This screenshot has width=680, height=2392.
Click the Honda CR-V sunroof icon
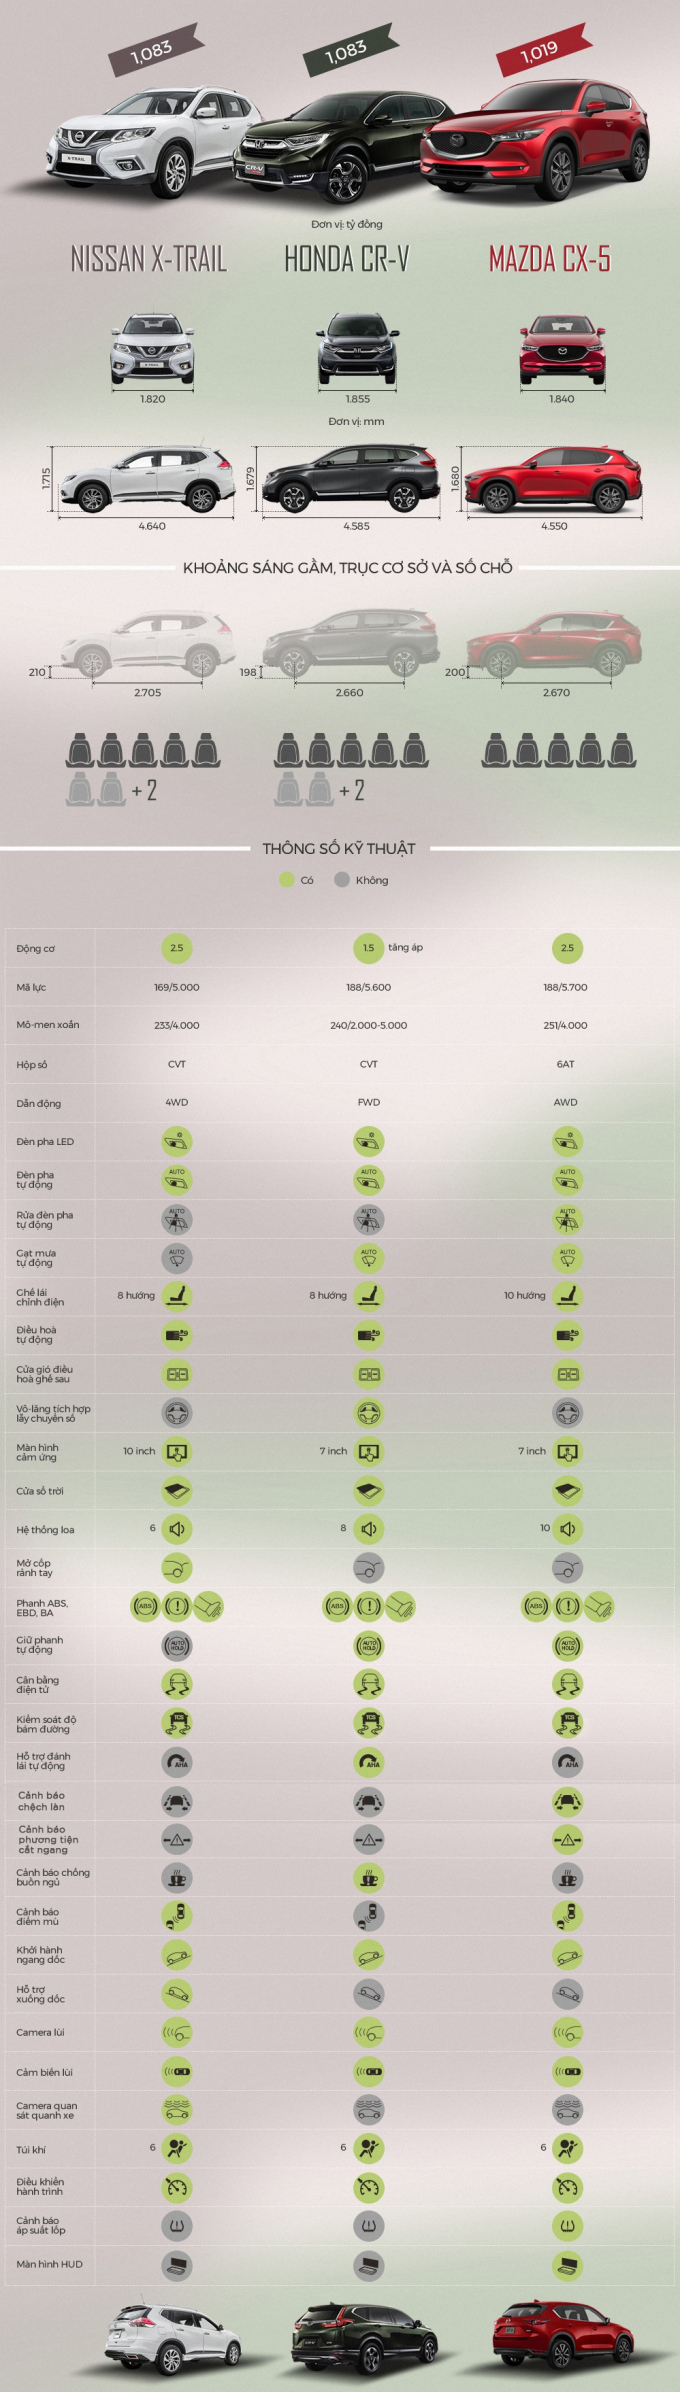[x=369, y=1491]
